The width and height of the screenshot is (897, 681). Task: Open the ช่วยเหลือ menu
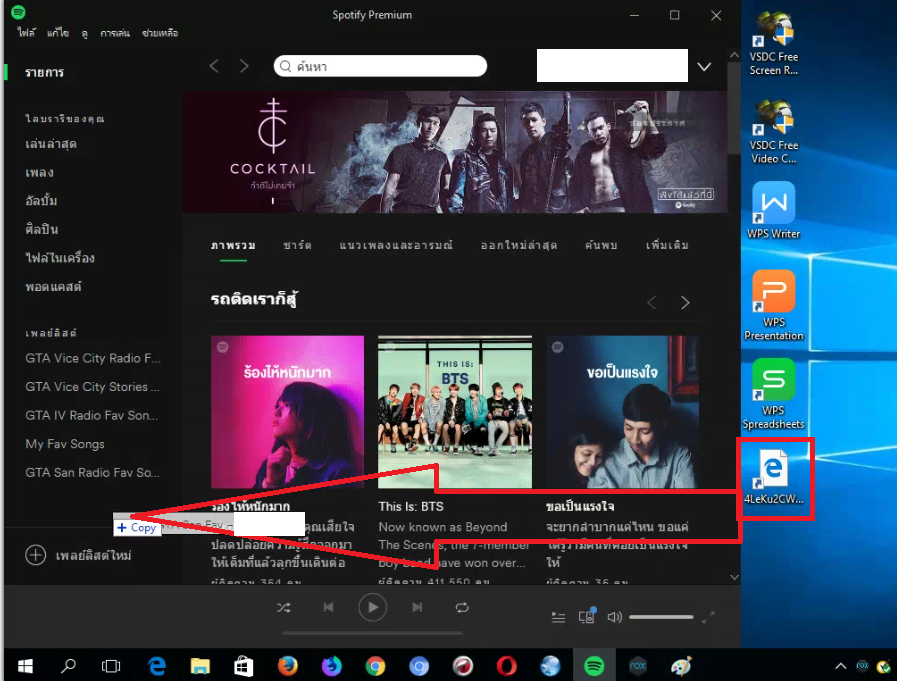click(160, 33)
